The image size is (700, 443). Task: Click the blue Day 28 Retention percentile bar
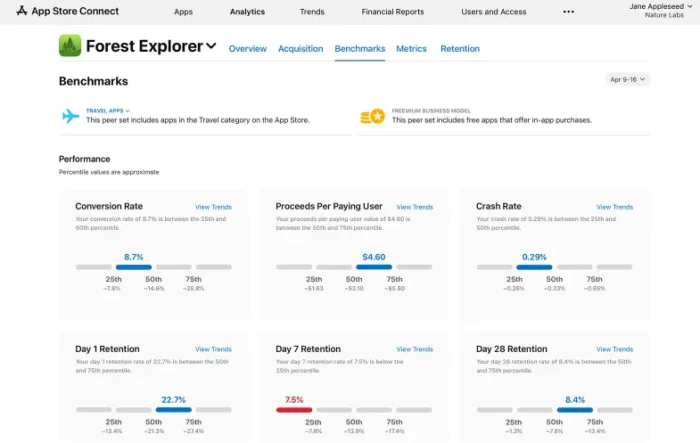[x=575, y=410]
